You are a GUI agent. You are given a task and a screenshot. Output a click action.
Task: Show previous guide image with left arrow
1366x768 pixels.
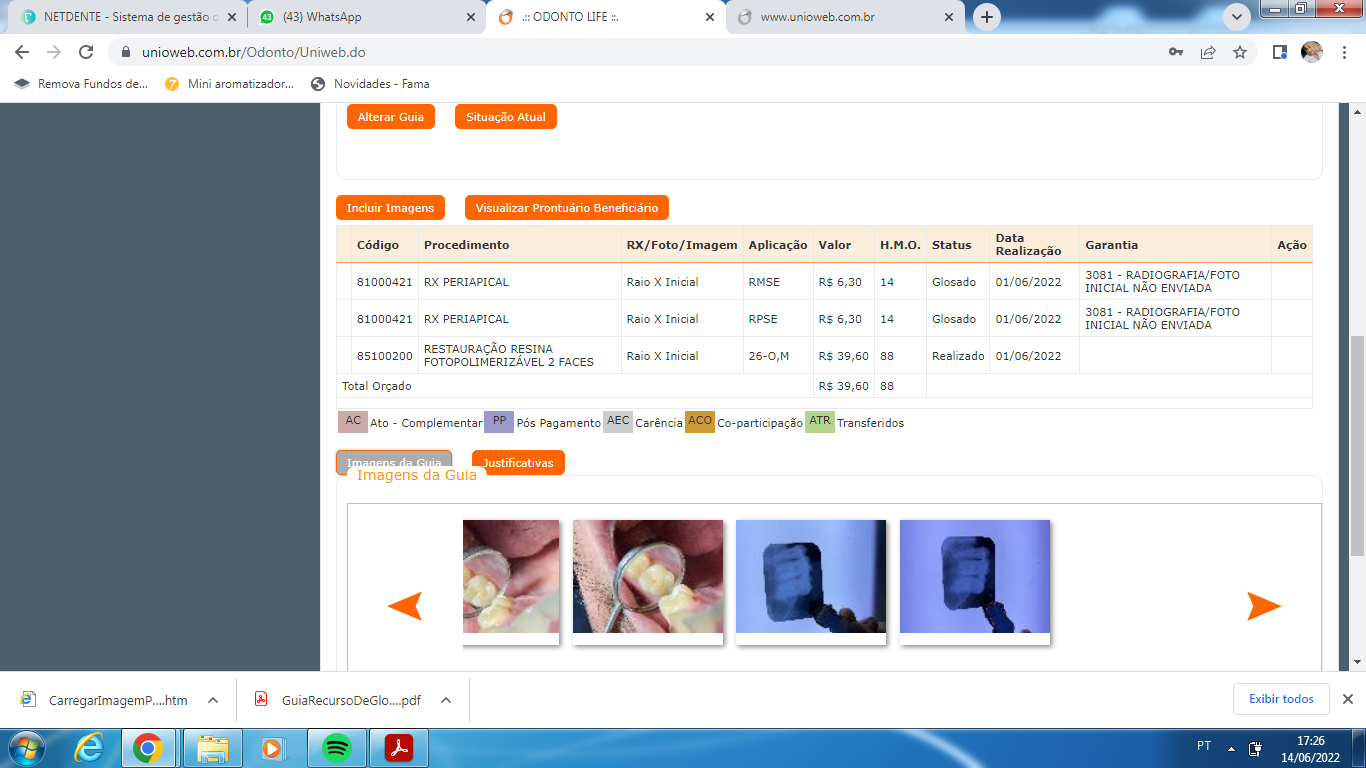click(x=405, y=606)
